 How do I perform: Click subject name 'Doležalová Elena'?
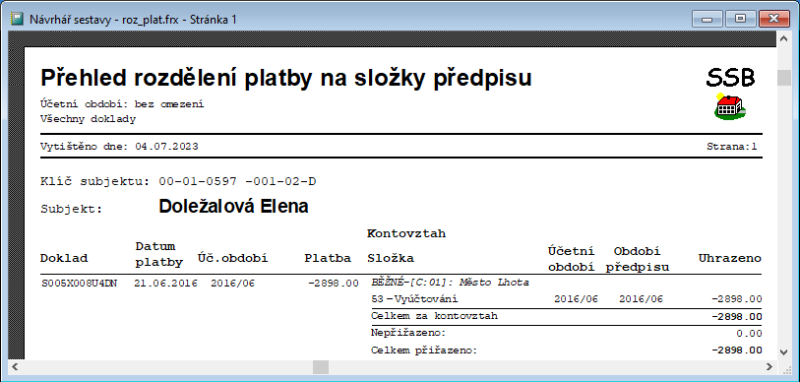[234, 207]
